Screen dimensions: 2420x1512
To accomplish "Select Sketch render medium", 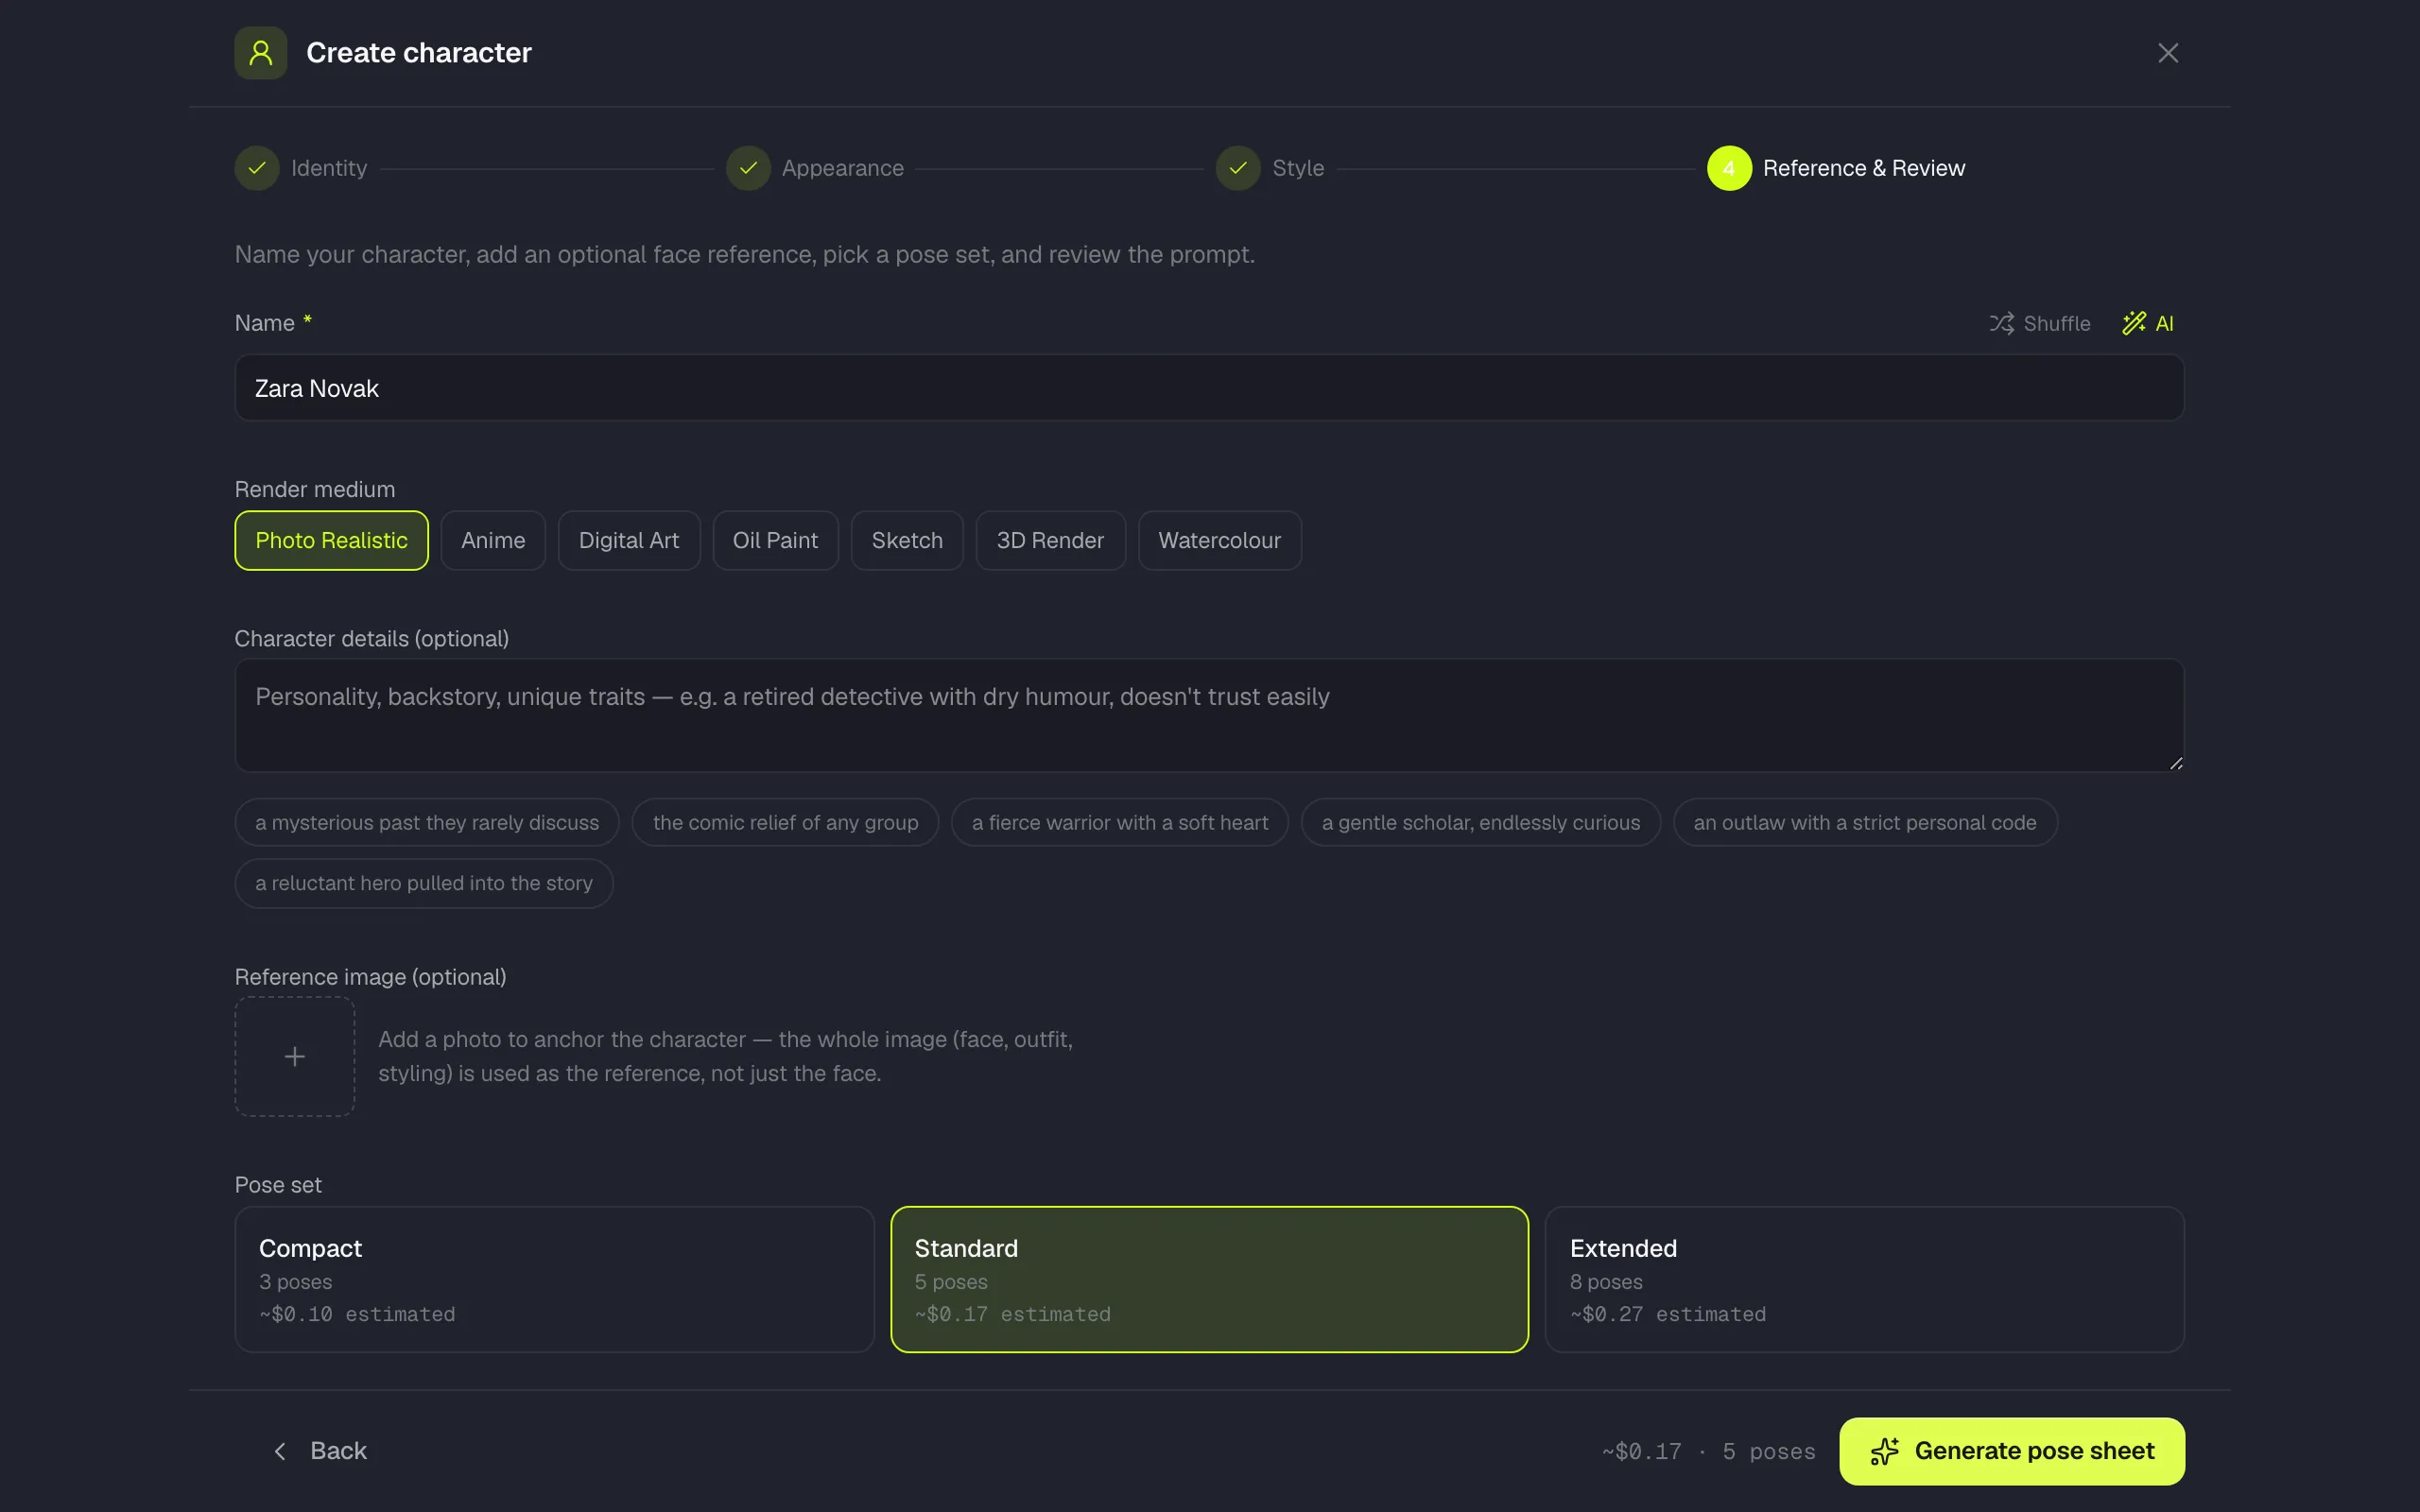I will [x=907, y=541].
